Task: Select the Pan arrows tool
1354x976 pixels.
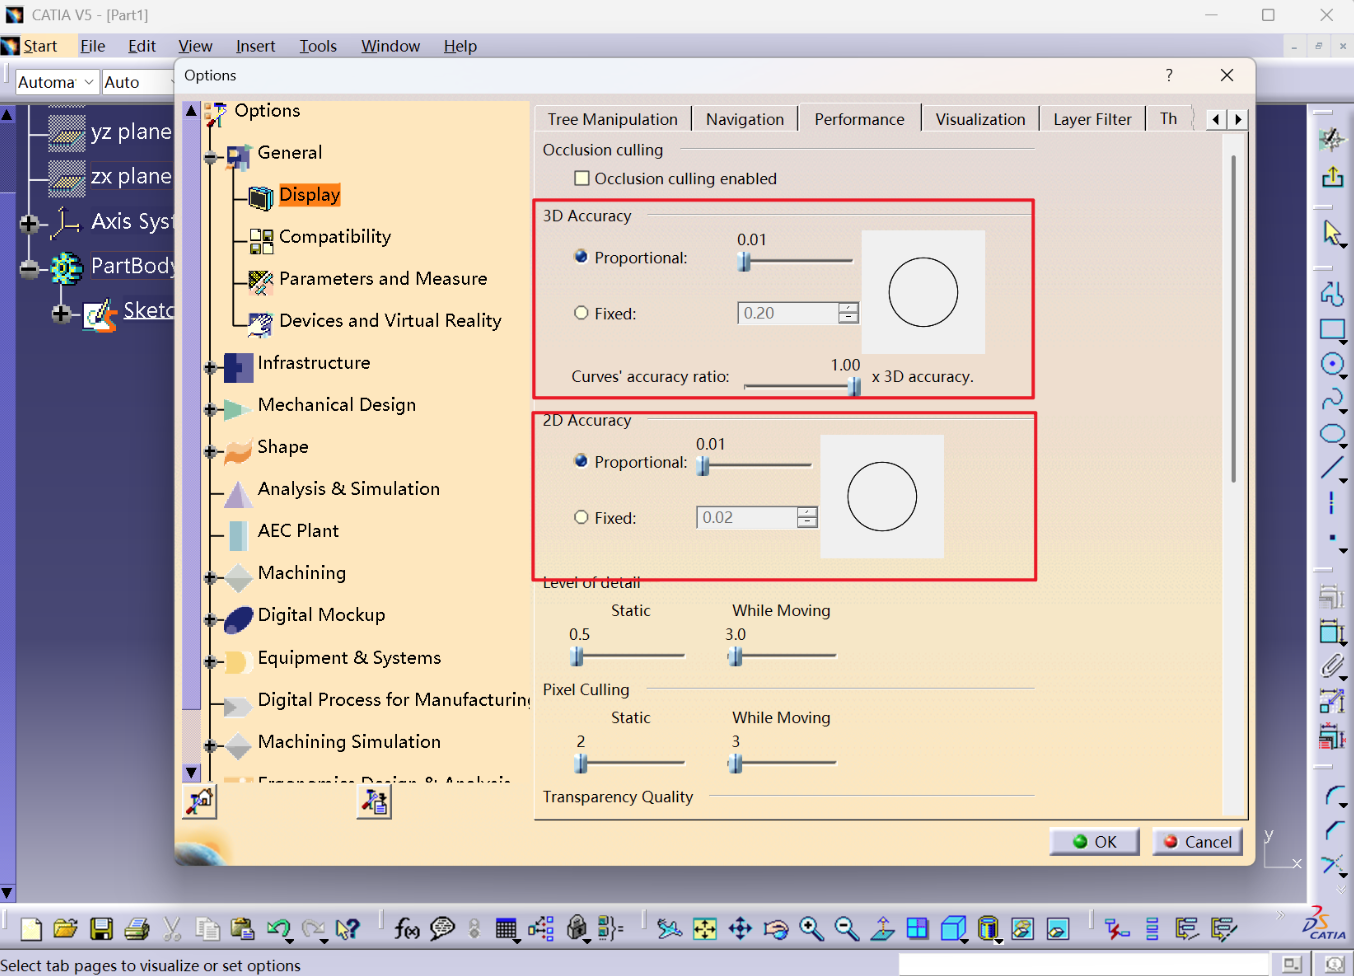Action: pos(740,929)
